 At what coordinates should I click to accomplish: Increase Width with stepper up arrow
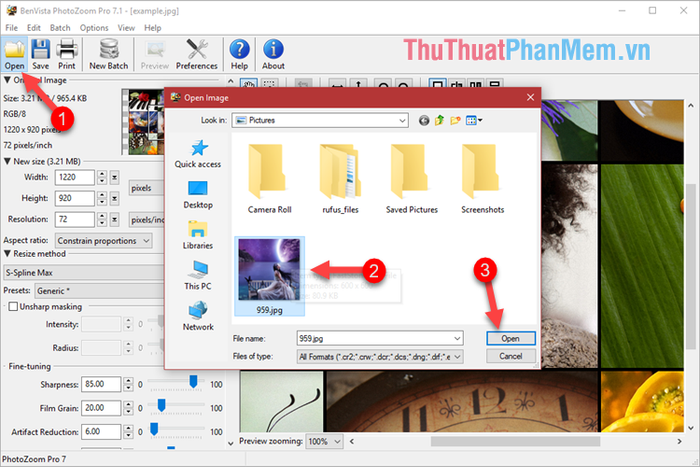(x=102, y=174)
